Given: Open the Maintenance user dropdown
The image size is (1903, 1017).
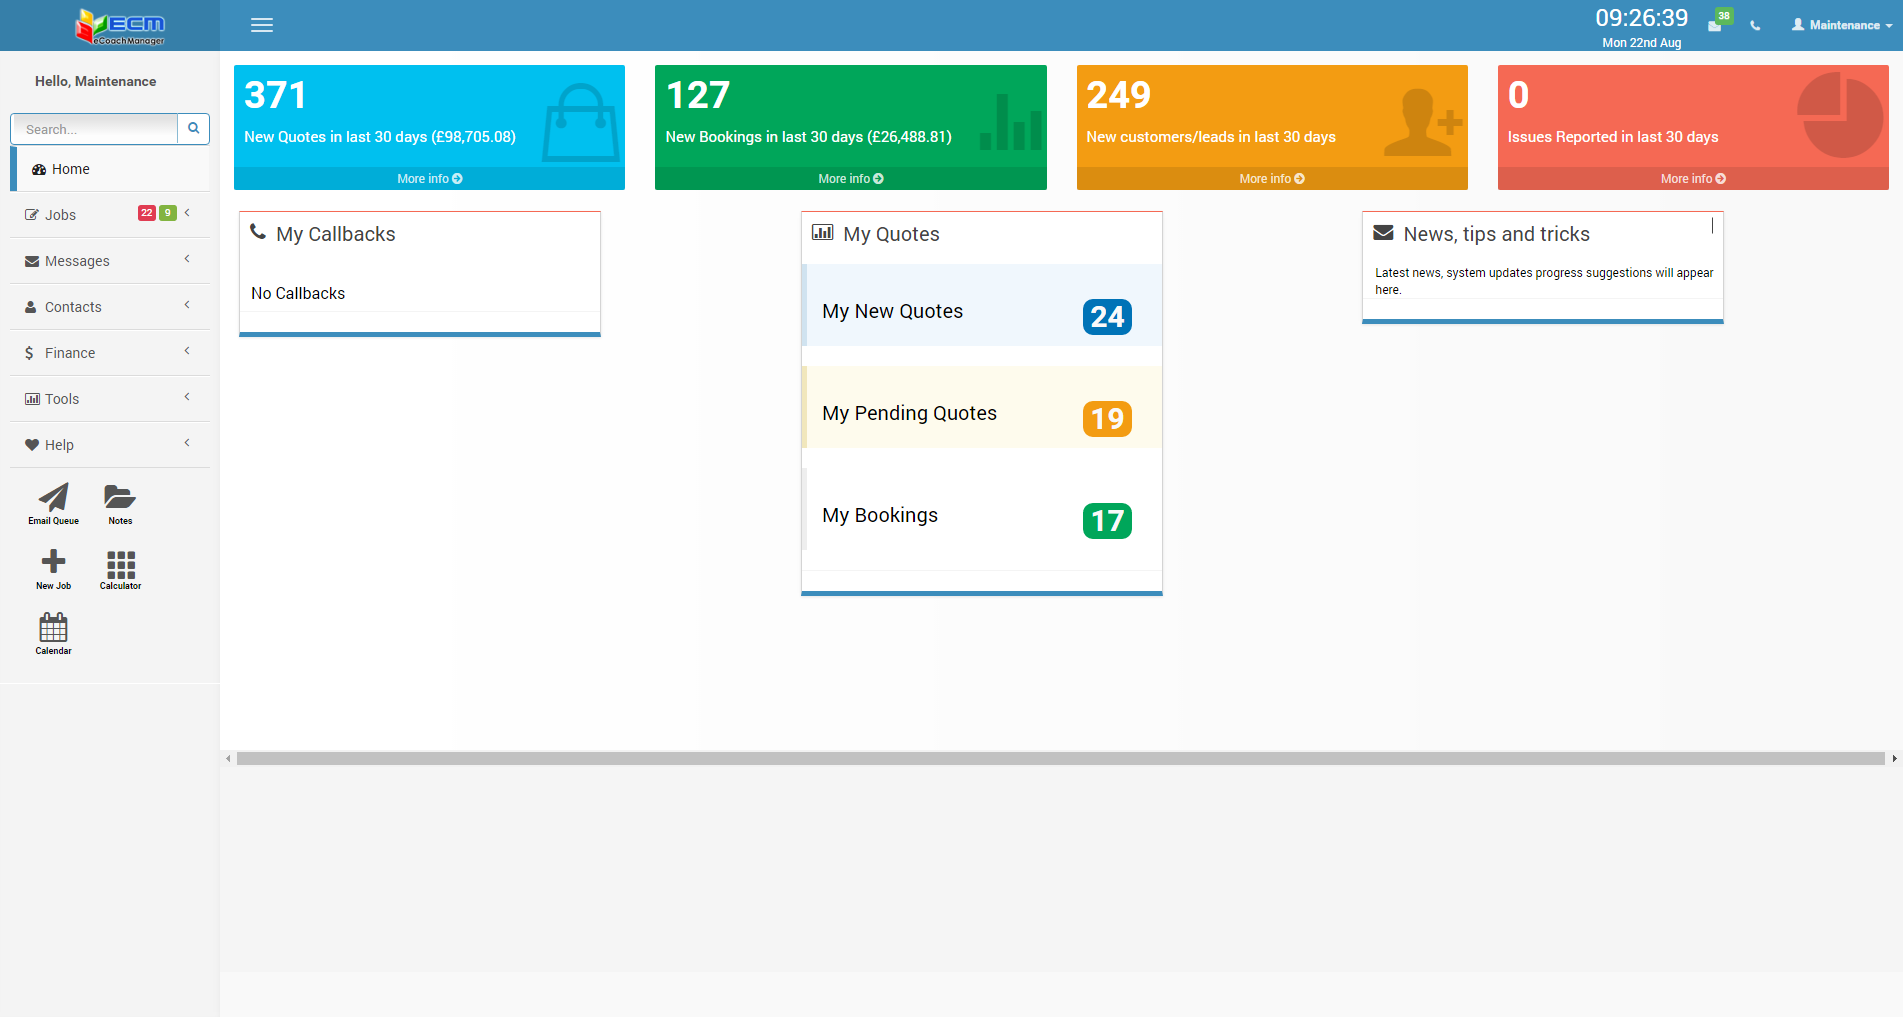Looking at the screenshot, I should click(x=1842, y=25).
